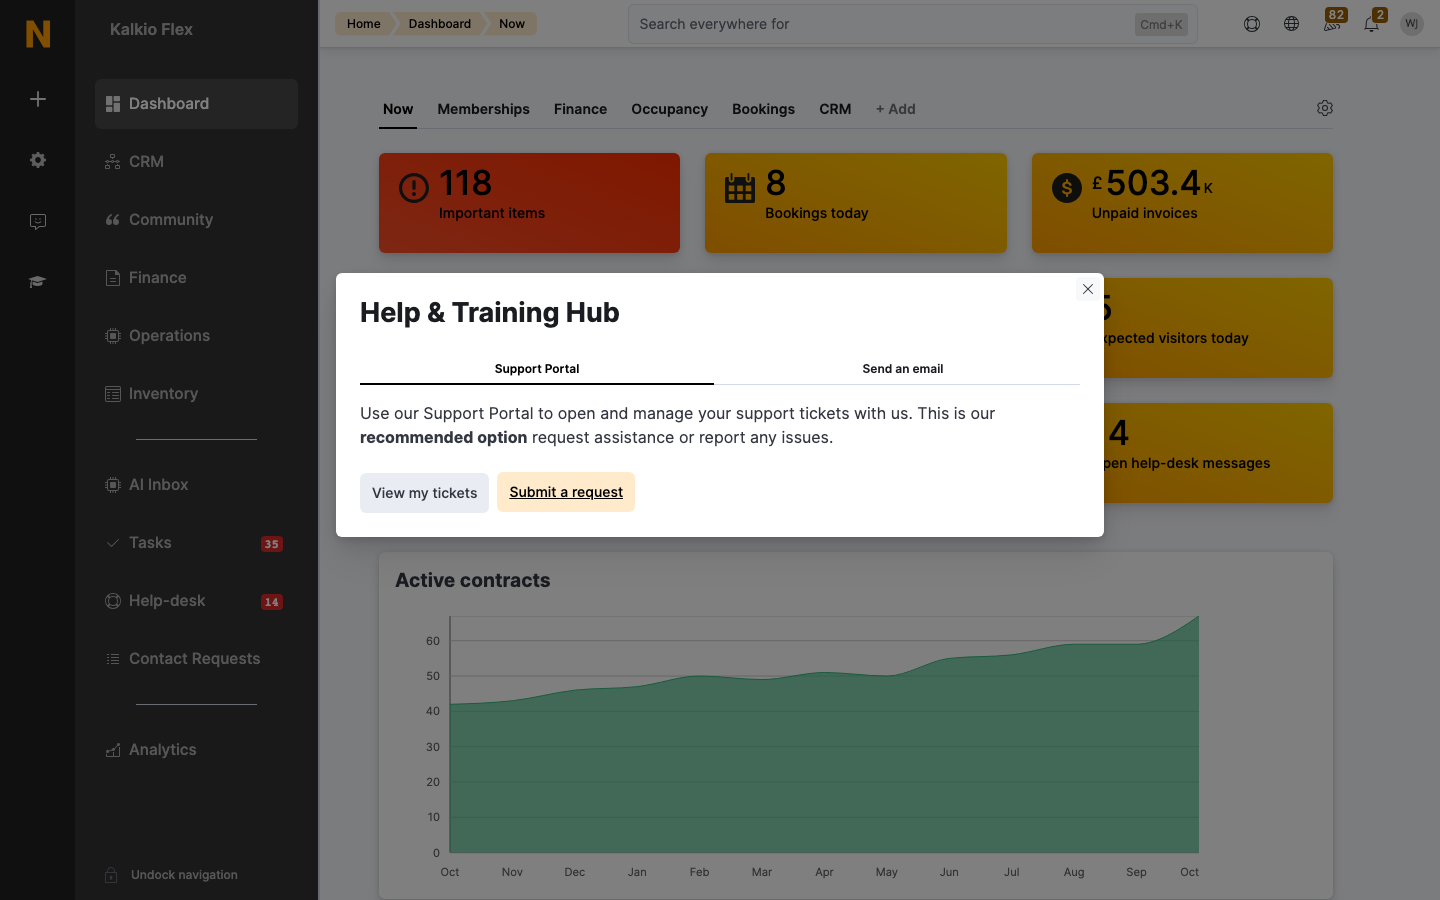The width and height of the screenshot is (1440, 900).
Task: Switch to Support Portal tab
Action: point(537,369)
